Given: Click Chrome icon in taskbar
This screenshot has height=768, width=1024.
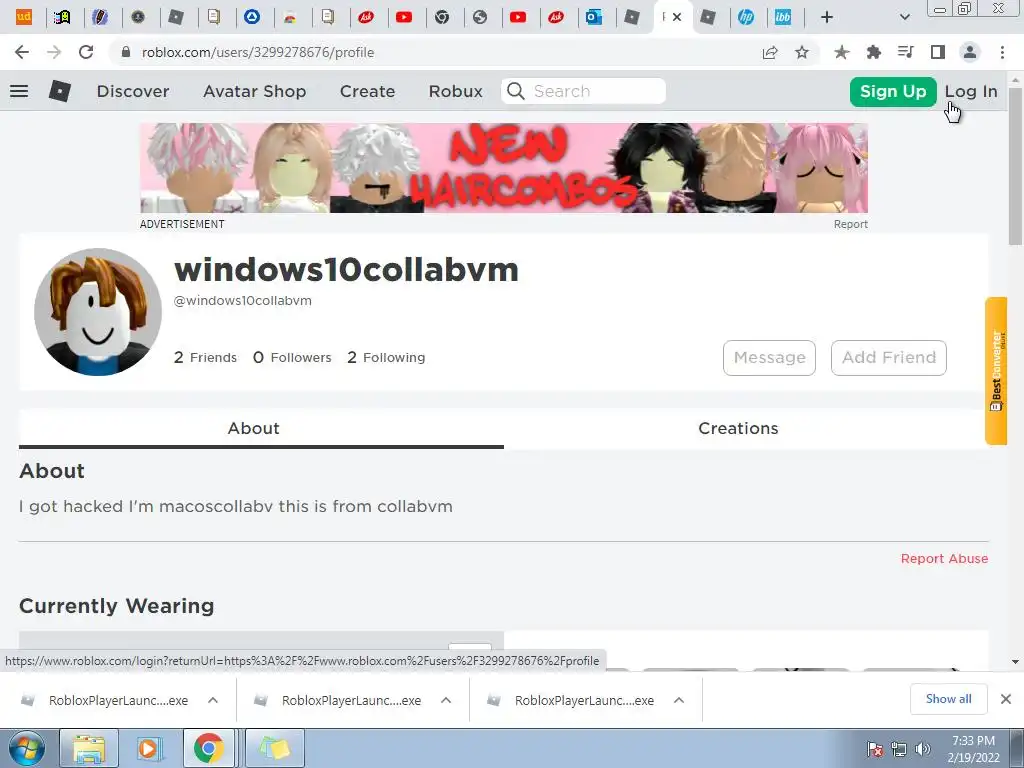Looking at the screenshot, I should coord(208,748).
